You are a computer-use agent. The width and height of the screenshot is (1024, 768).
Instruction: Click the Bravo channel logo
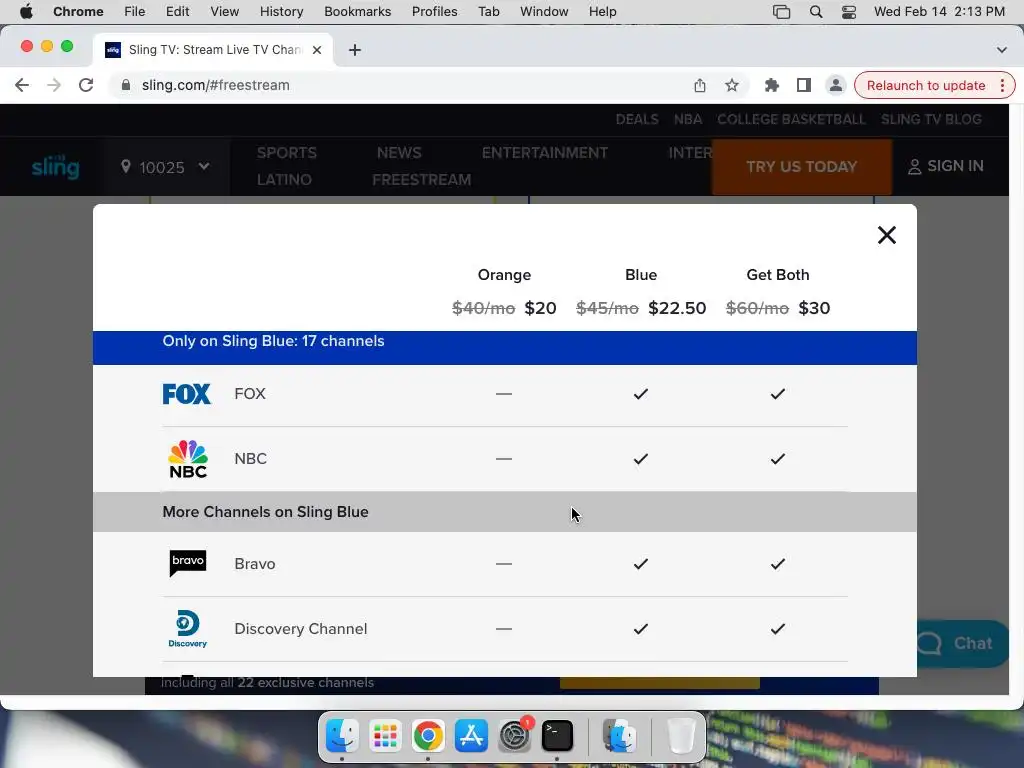pos(188,563)
